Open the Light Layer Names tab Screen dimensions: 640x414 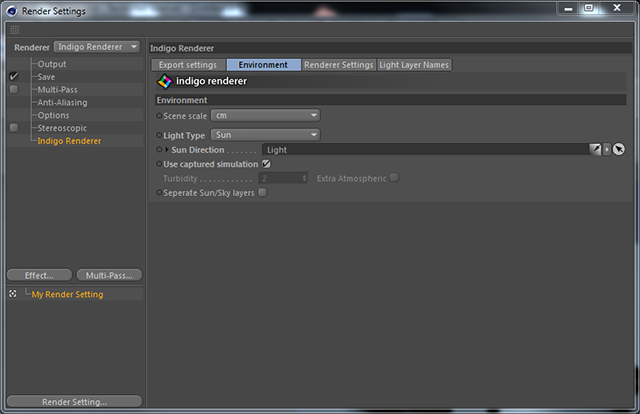[414, 65]
